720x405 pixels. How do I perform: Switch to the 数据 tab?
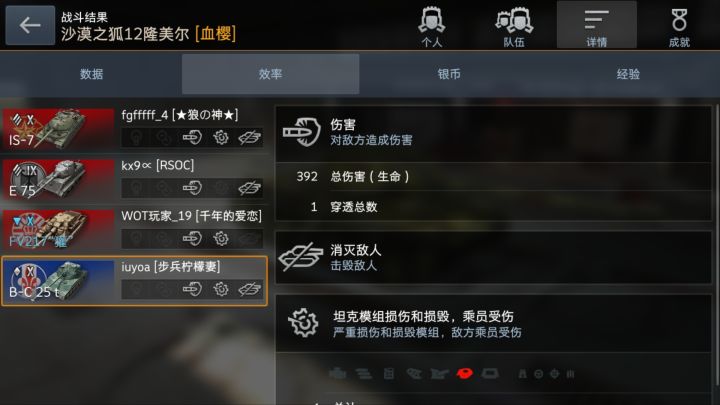point(91,74)
